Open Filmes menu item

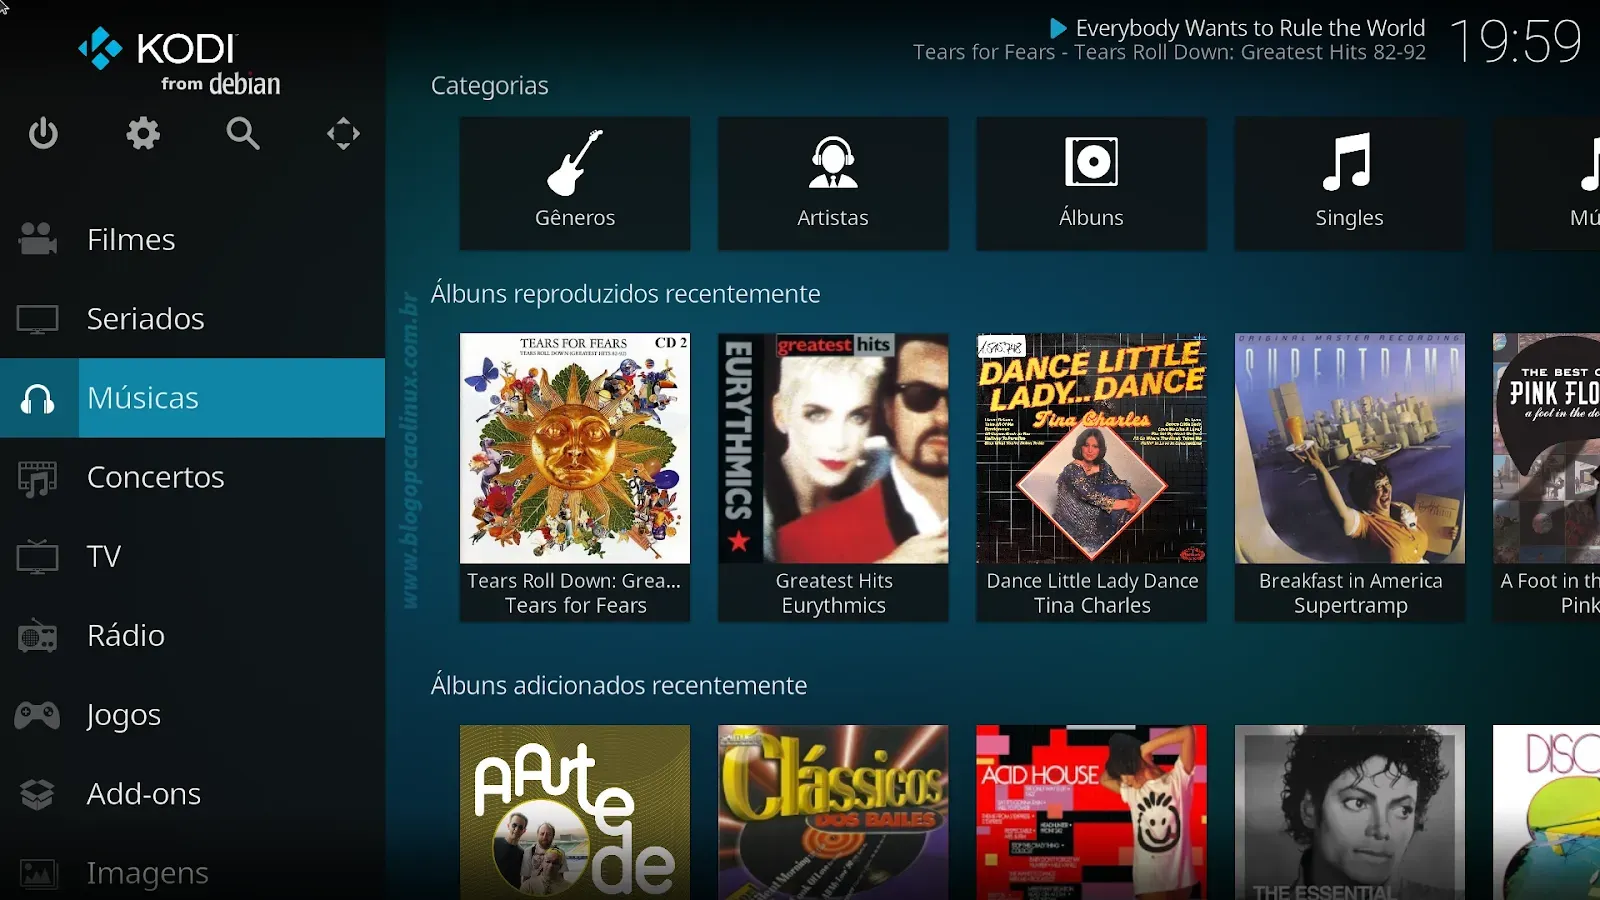(192, 239)
